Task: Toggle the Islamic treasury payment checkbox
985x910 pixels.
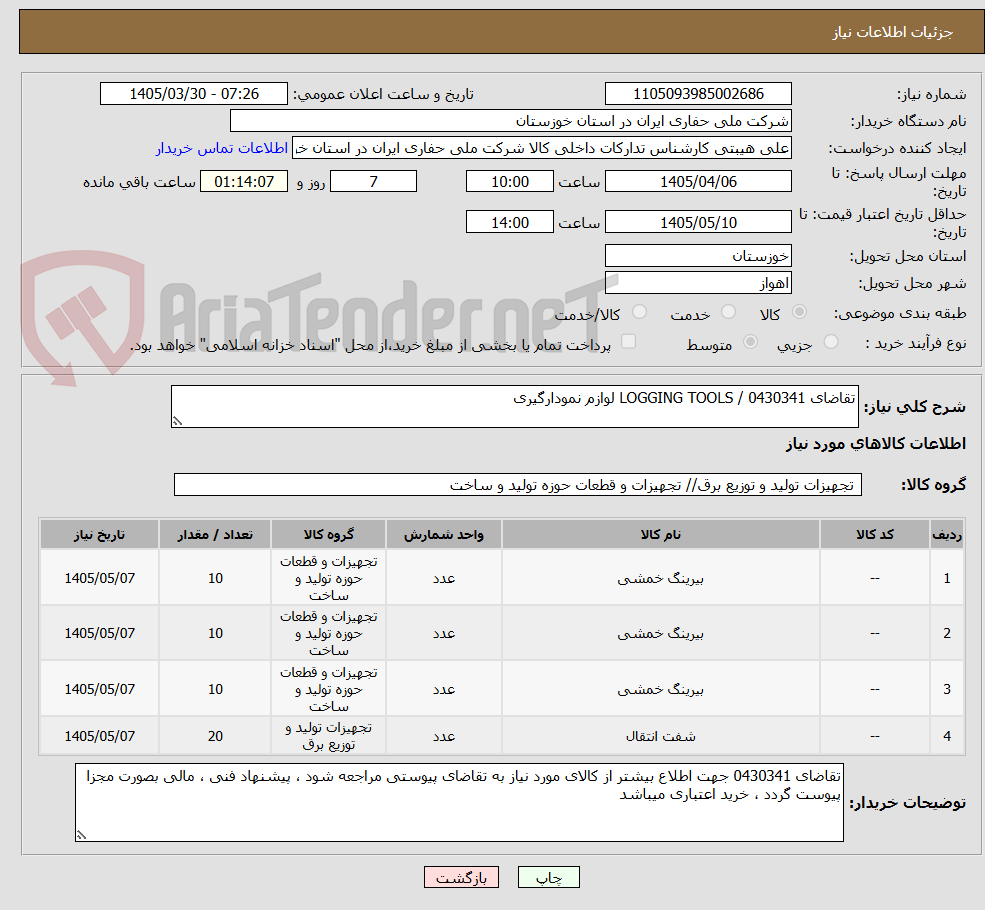Action: [x=628, y=342]
